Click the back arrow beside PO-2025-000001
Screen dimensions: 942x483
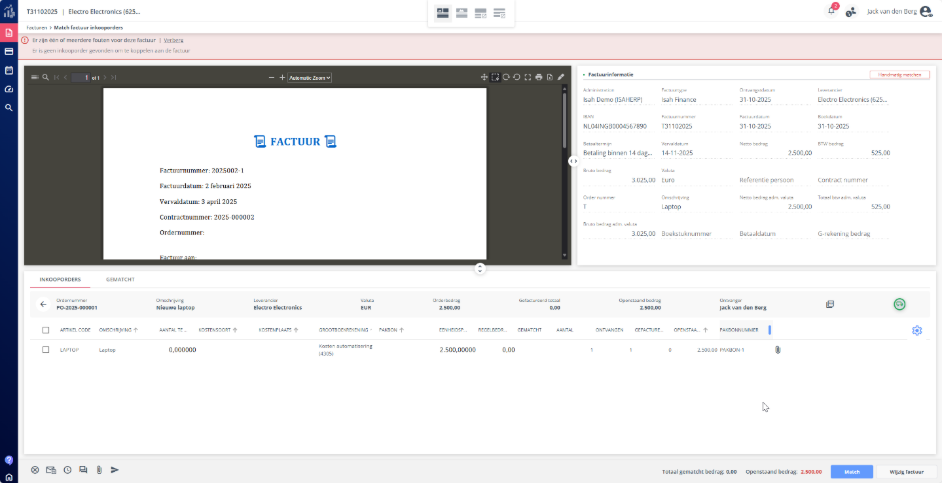[x=43, y=304]
